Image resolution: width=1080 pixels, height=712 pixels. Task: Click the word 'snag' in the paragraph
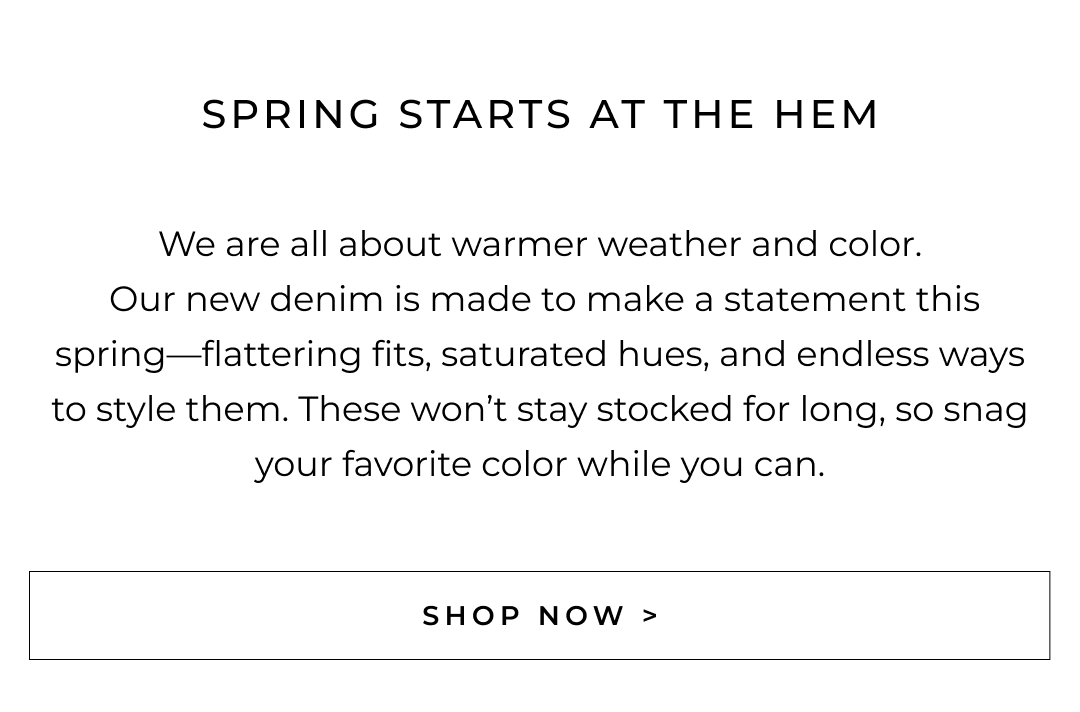985,409
